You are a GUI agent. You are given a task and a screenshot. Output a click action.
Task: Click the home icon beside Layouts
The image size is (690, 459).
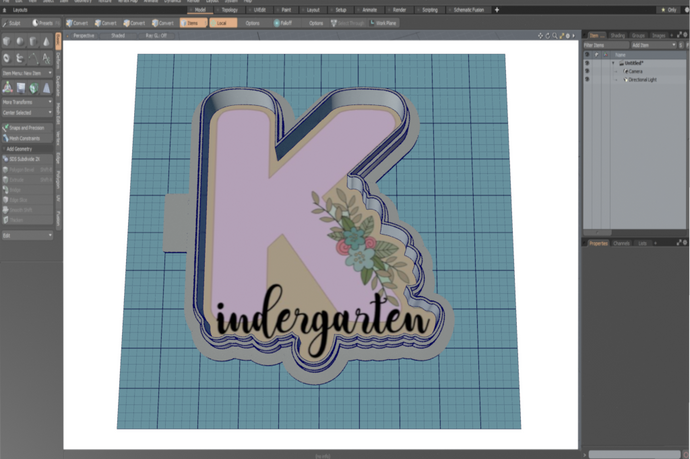click(4, 10)
